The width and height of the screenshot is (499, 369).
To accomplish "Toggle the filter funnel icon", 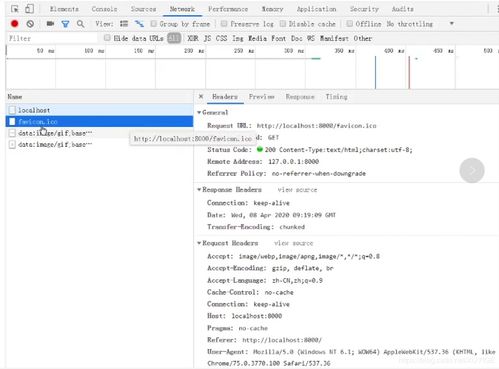I will [x=65, y=24].
